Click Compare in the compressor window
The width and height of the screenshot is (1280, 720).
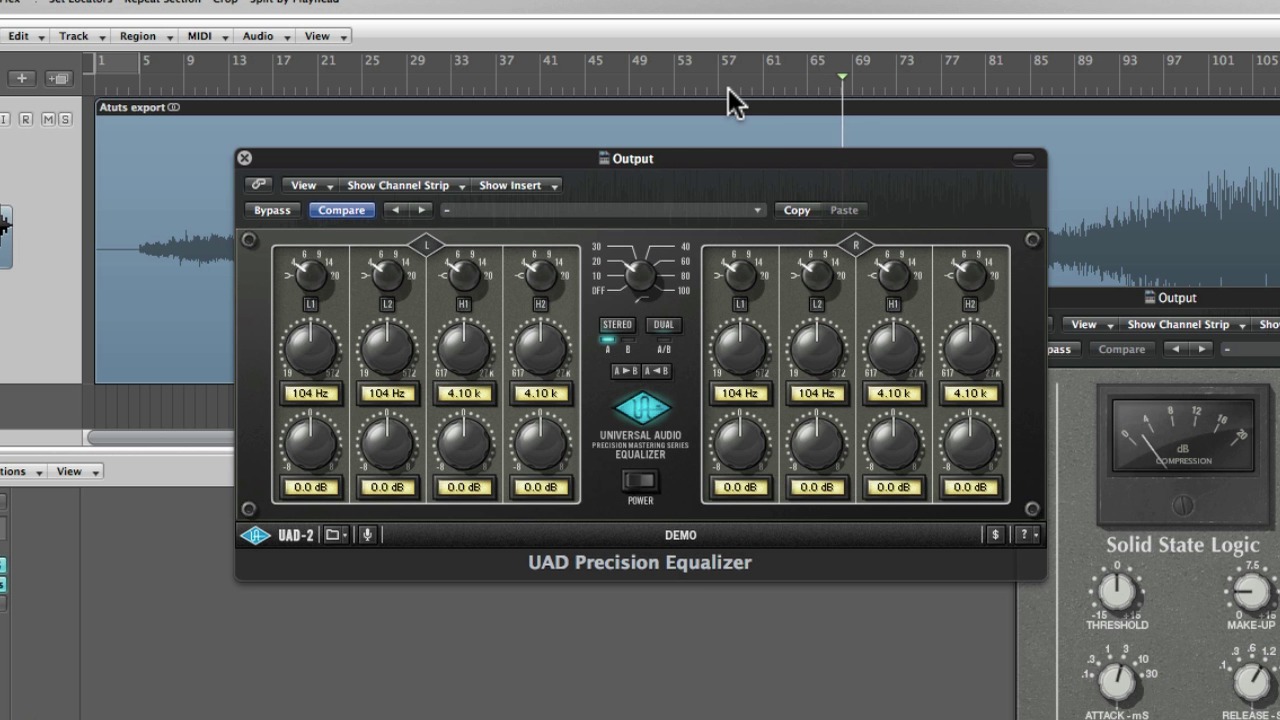[1122, 349]
